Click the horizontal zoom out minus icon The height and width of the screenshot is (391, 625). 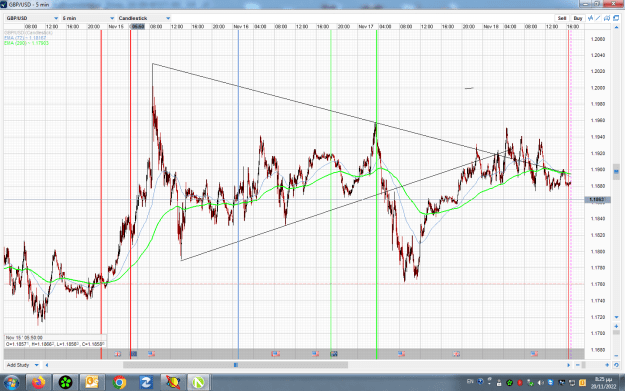tap(578, 365)
